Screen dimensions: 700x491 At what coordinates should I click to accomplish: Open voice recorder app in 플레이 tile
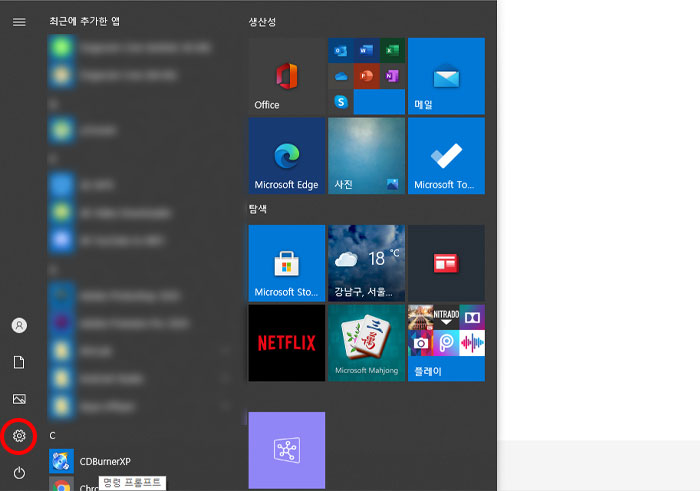(472, 343)
